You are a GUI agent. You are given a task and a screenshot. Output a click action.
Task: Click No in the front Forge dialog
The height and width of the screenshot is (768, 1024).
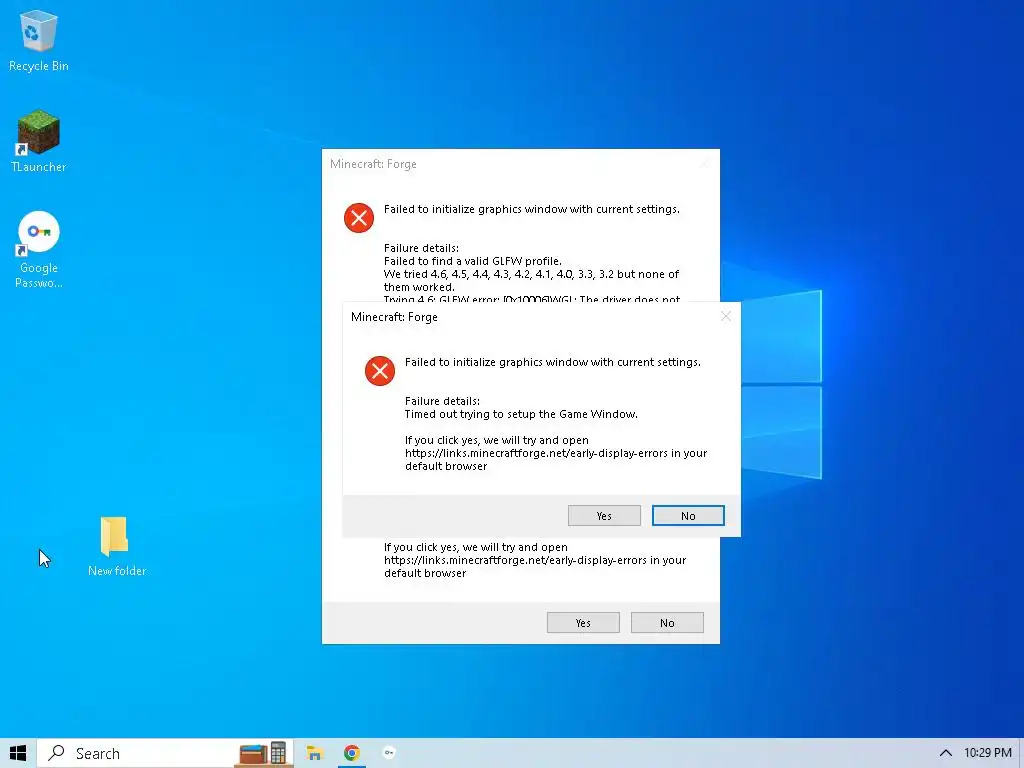pos(688,516)
